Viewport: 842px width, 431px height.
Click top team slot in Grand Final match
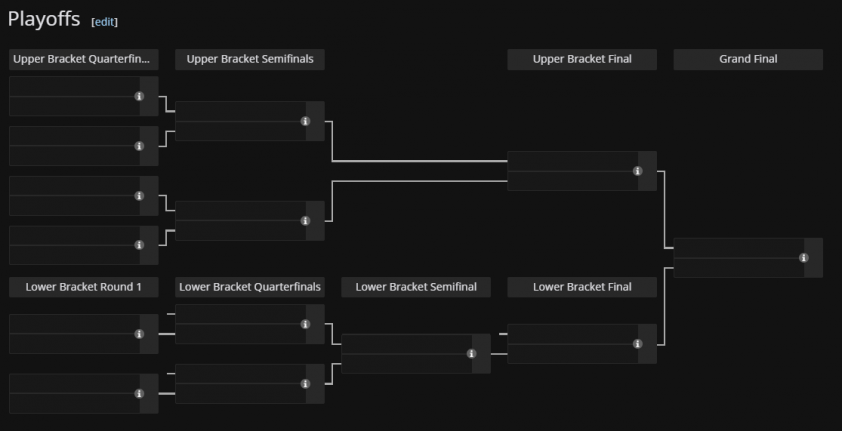(739, 249)
